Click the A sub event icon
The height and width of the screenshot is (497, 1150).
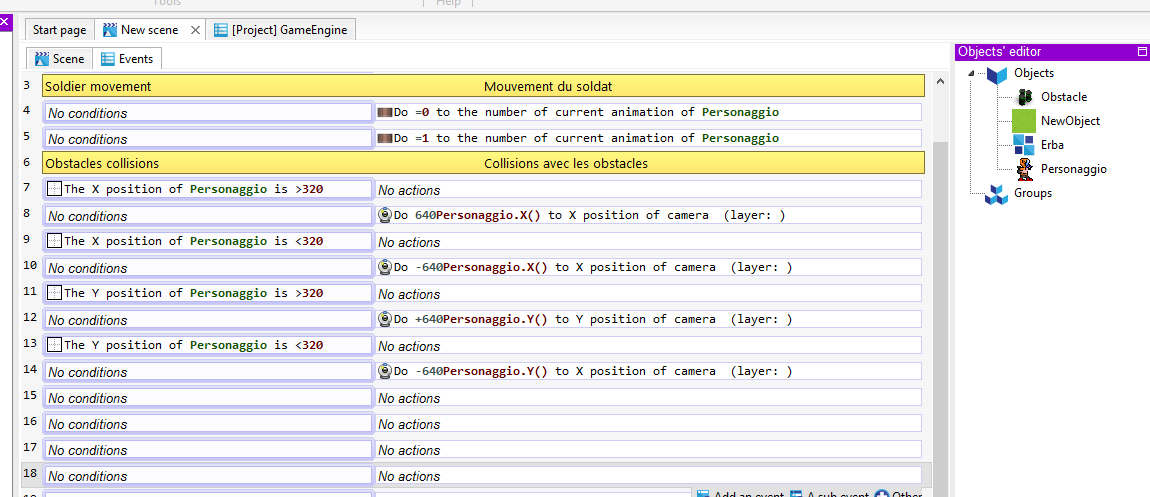click(796, 495)
